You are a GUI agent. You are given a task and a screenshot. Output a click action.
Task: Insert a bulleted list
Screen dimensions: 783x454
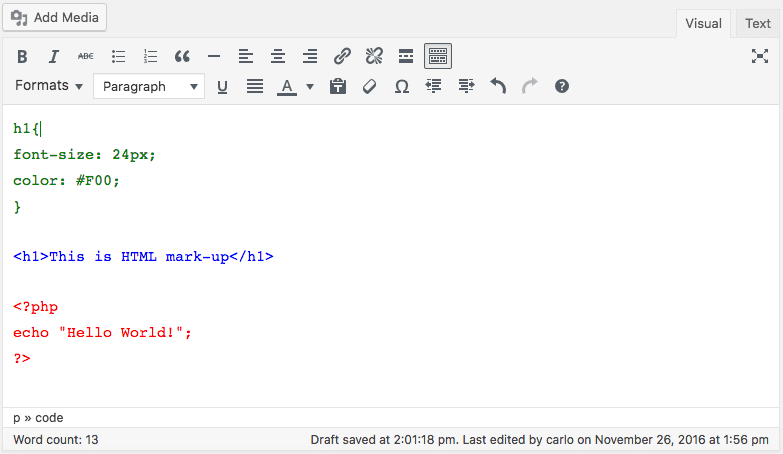coord(118,56)
